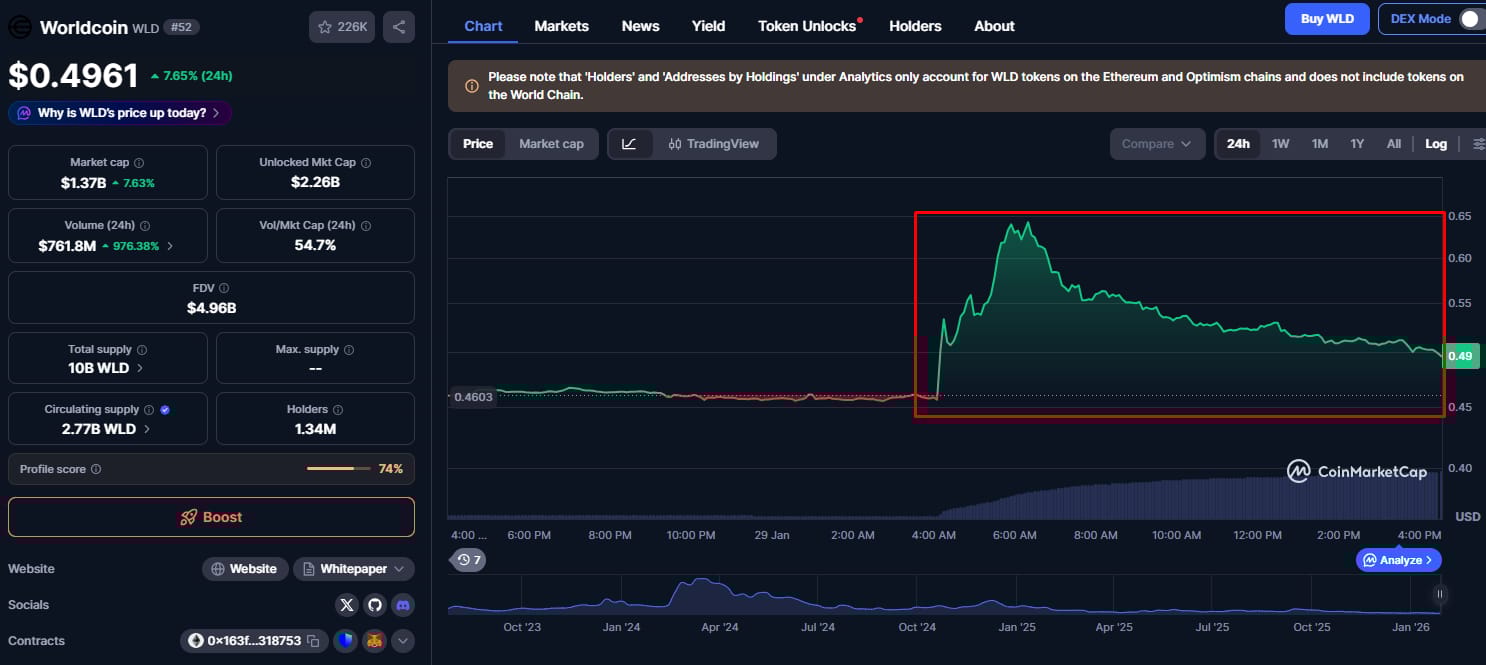The image size is (1486, 665).
Task: Open the Token Unlocks tab
Action: click(807, 26)
